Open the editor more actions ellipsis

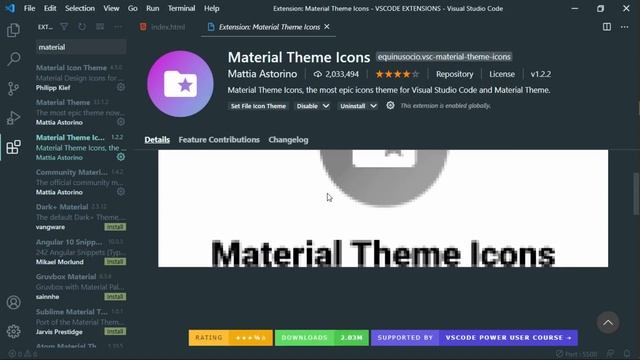tap(624, 27)
